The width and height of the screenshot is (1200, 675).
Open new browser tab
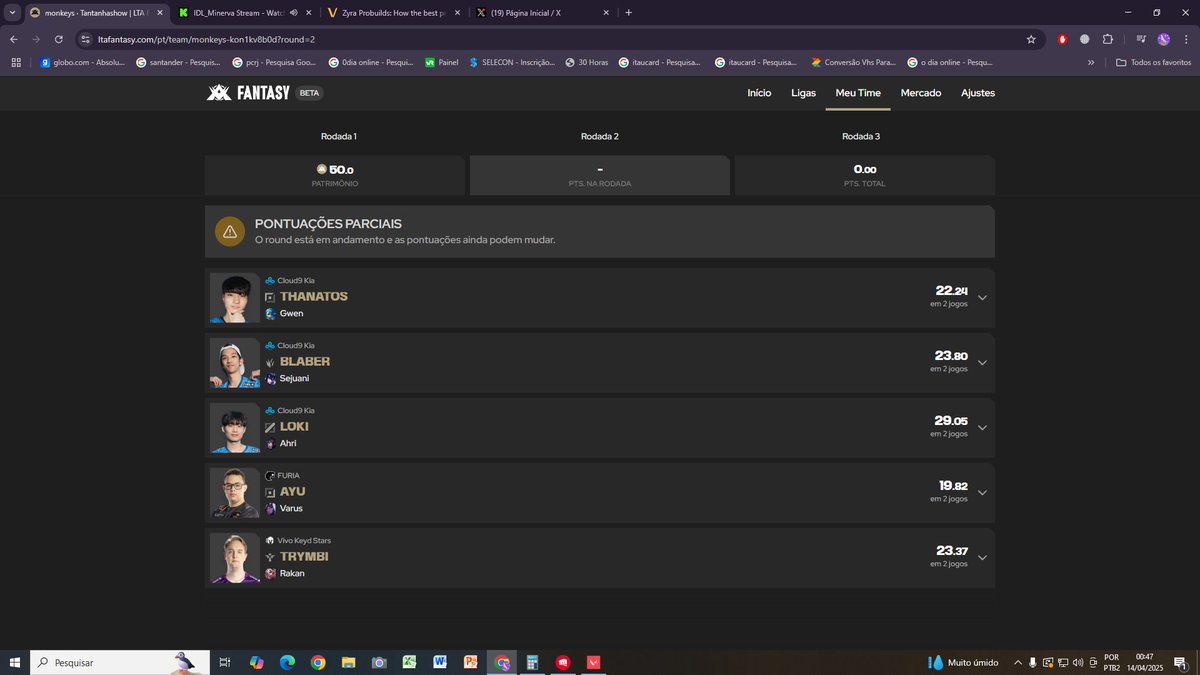click(628, 13)
